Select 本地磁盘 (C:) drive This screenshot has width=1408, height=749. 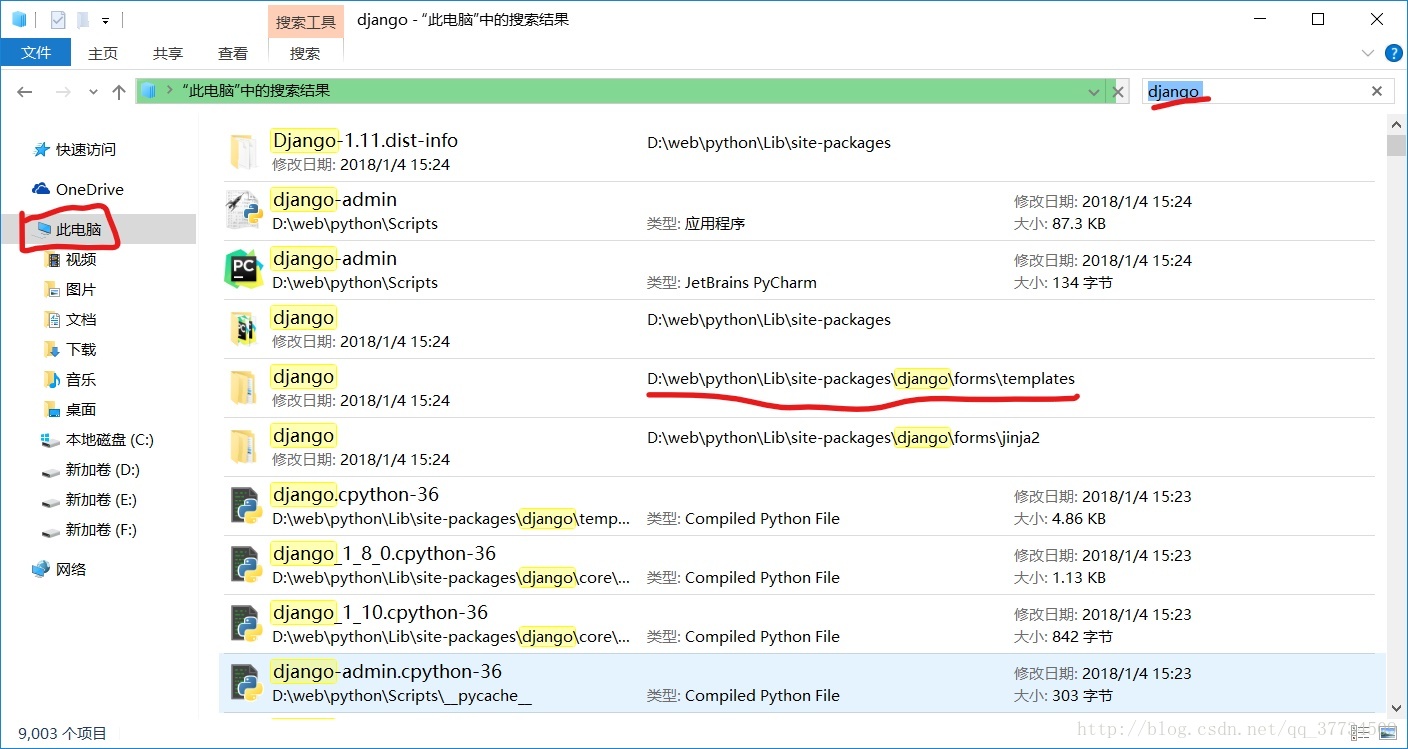pyautogui.click(x=109, y=440)
